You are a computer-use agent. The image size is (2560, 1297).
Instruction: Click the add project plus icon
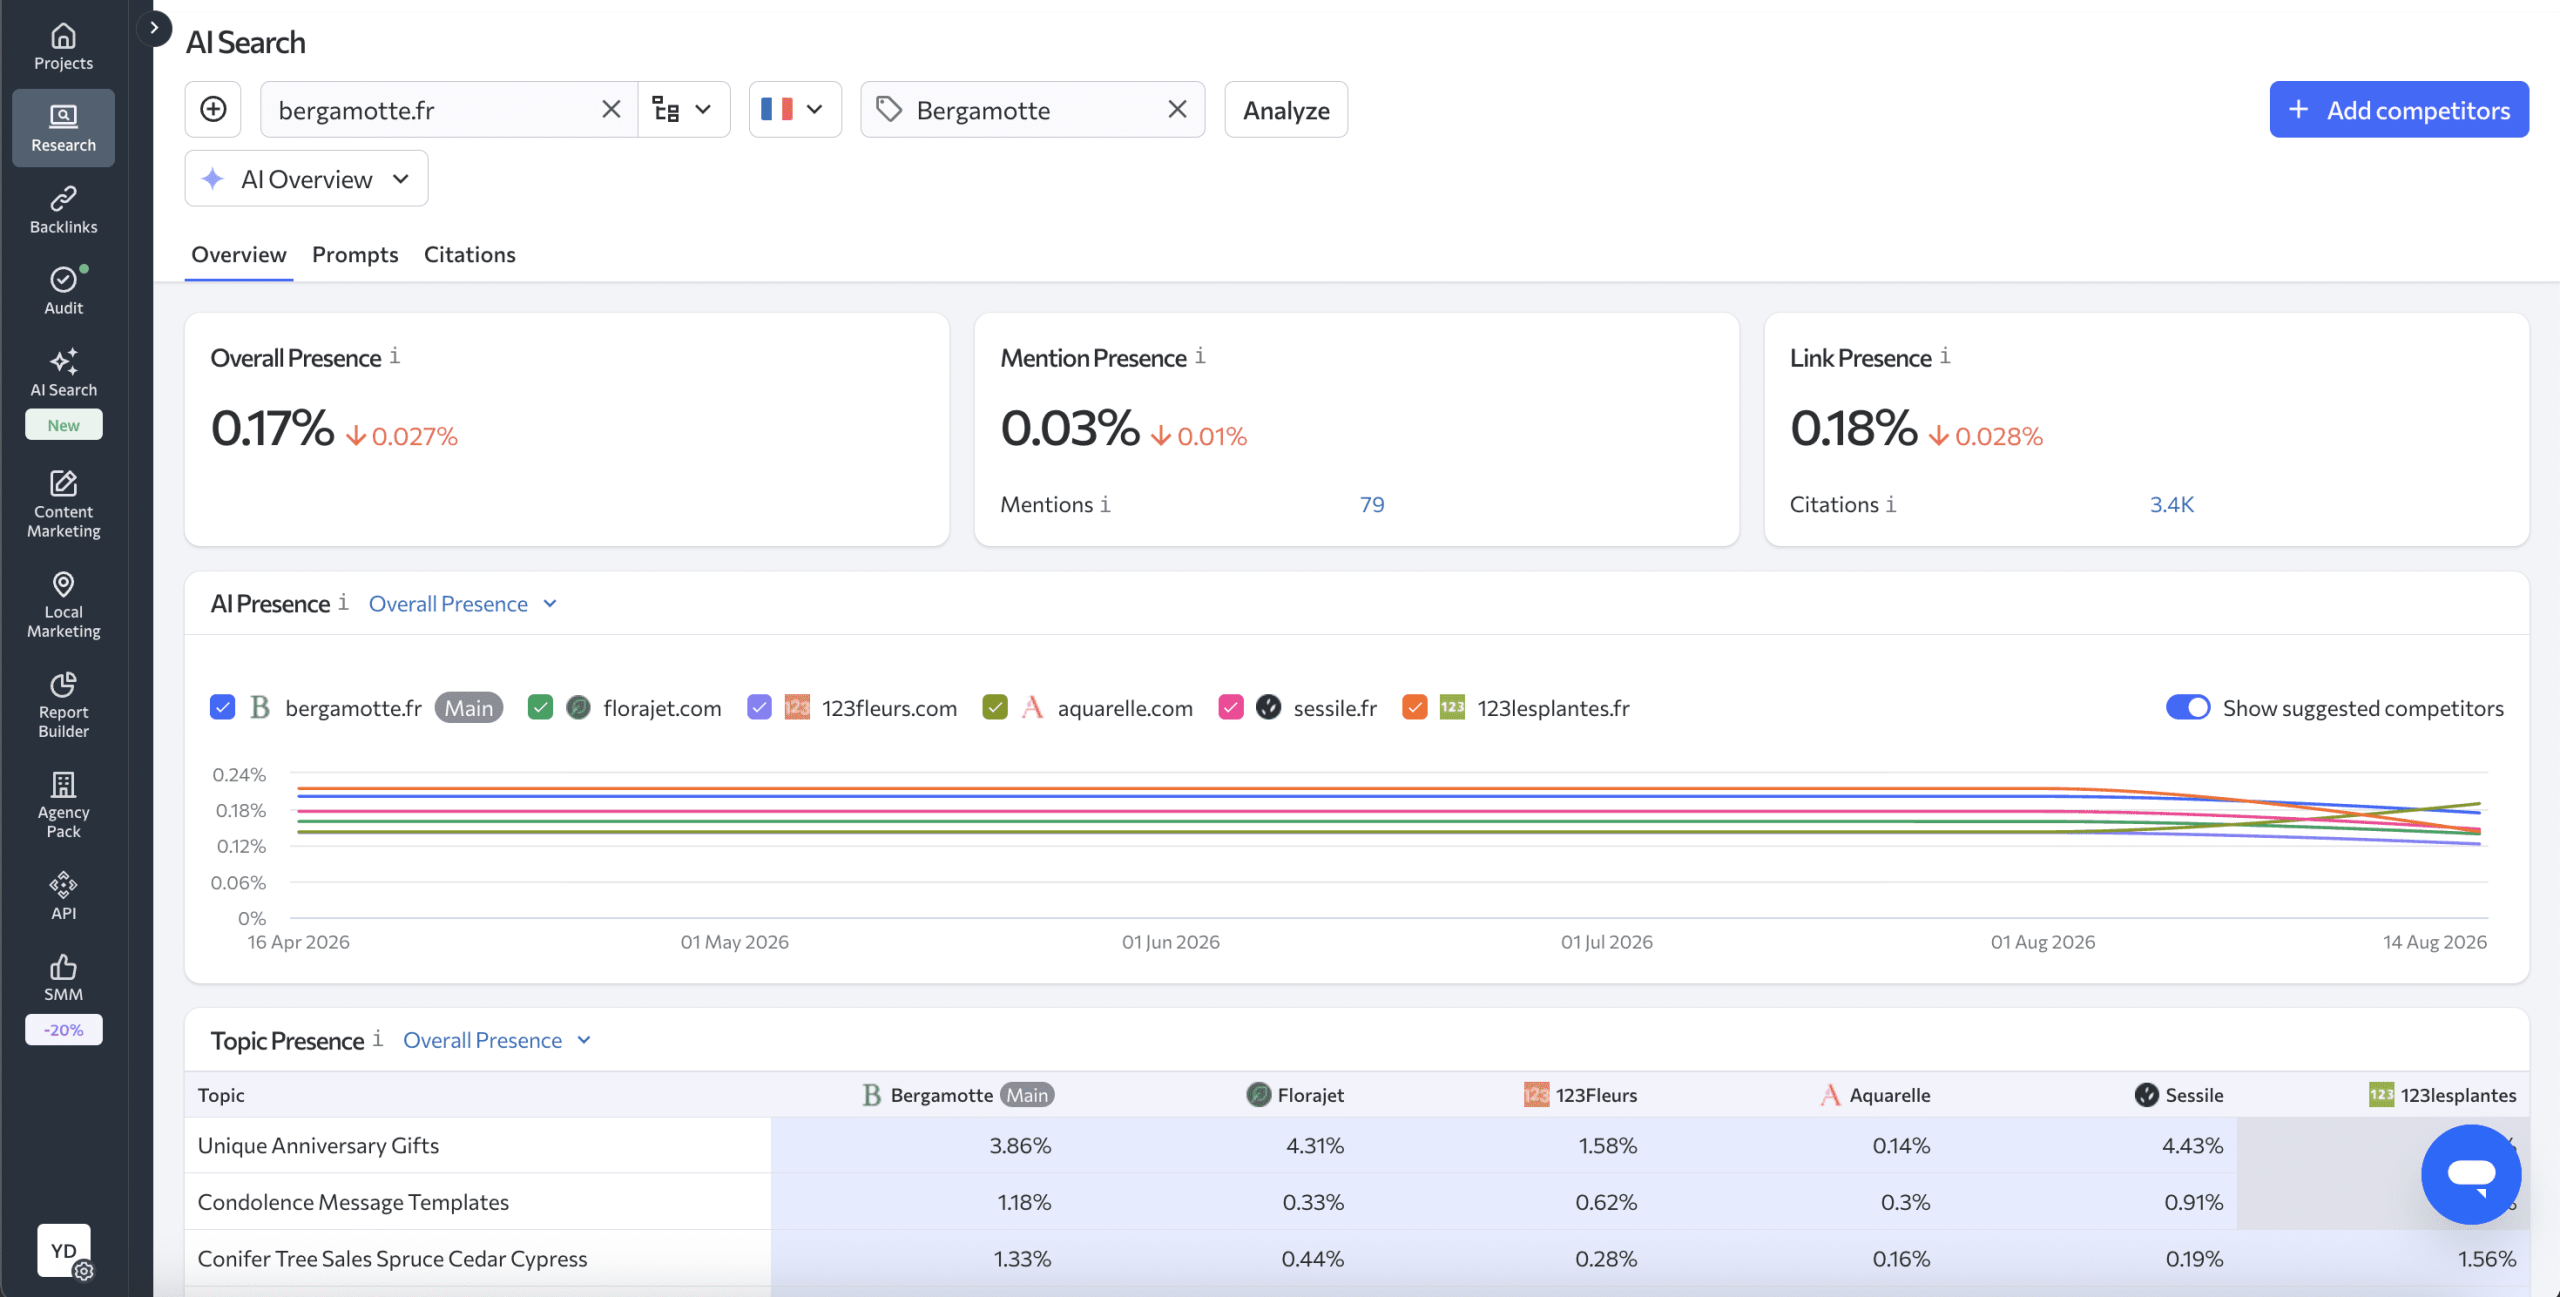pyautogui.click(x=213, y=109)
